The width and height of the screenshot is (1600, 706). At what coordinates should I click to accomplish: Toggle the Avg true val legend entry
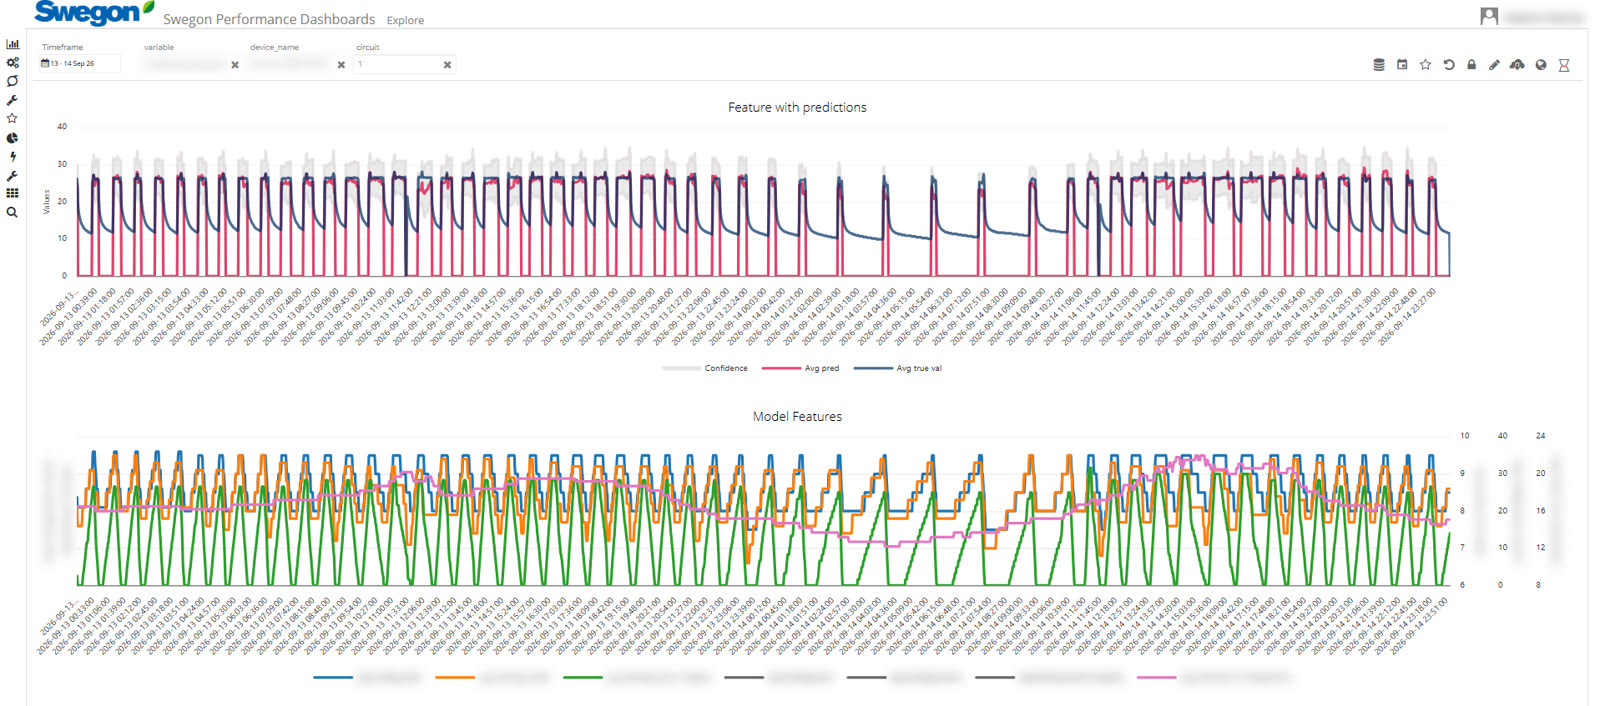(898, 368)
